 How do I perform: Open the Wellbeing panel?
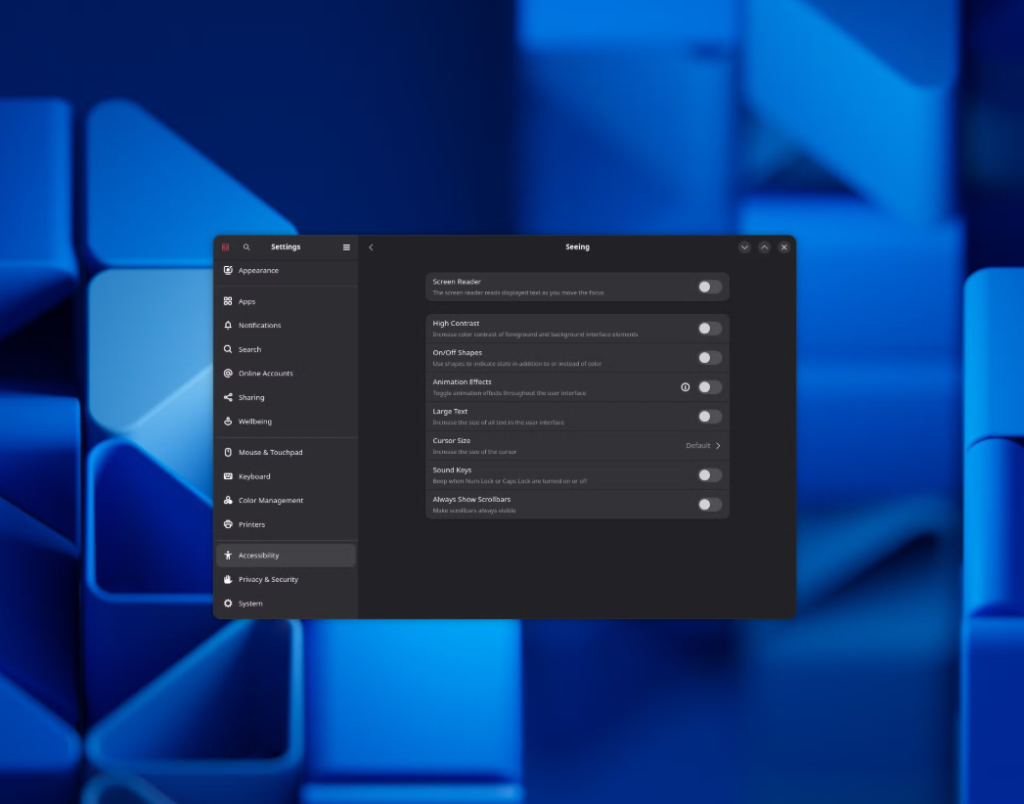tap(254, 421)
